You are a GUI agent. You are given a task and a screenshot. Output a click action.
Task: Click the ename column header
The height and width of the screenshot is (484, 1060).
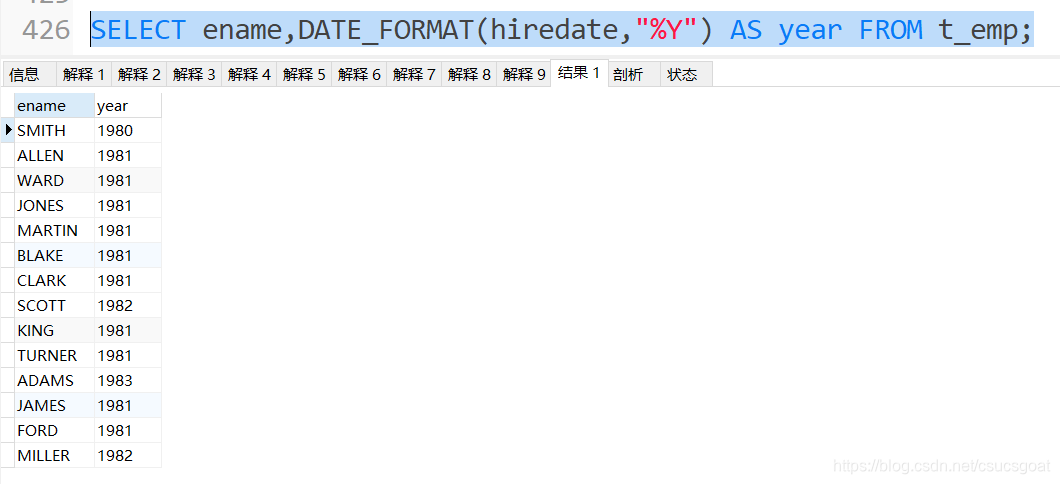click(x=54, y=105)
